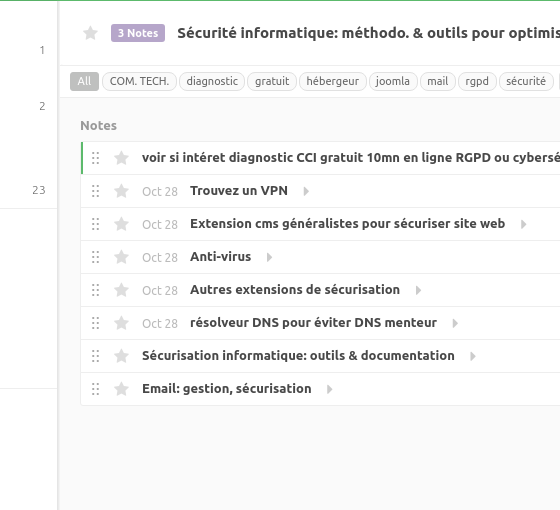Viewport: 560px width, 510px height.
Task: Click drag handle of Autres extensions row
Action: [x=95, y=290]
